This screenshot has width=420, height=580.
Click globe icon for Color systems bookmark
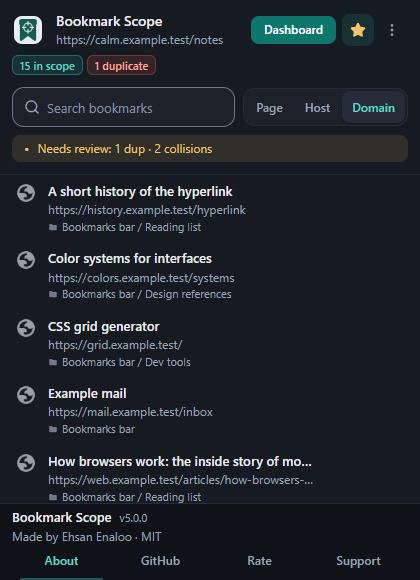click(26, 260)
